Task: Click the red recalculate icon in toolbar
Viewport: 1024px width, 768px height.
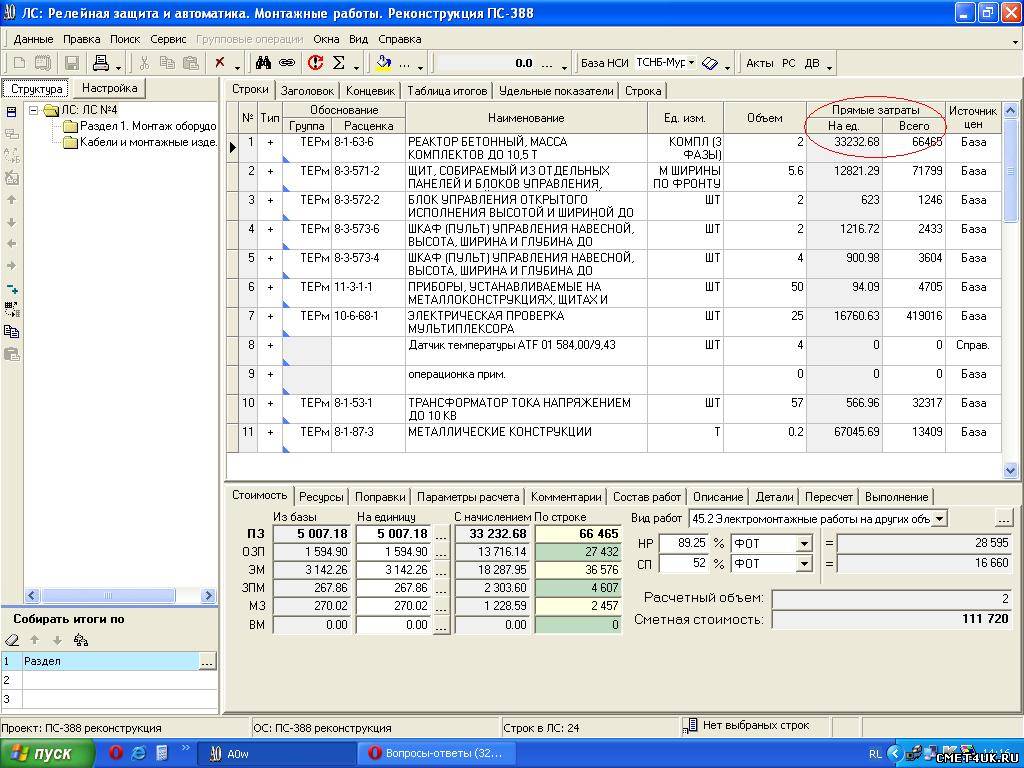Action: [x=315, y=63]
